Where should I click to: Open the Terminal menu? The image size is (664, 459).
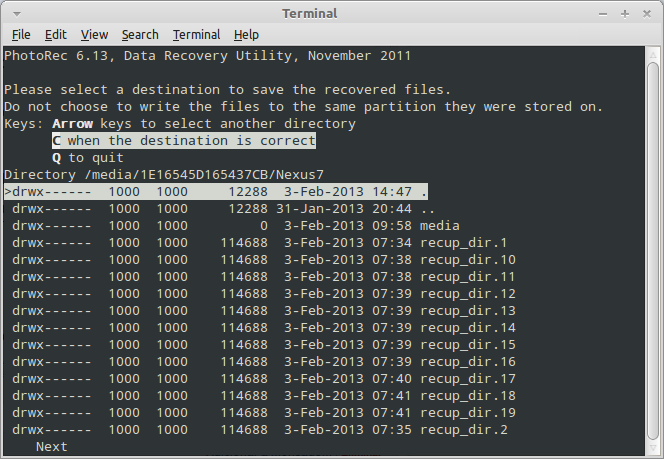pos(196,35)
